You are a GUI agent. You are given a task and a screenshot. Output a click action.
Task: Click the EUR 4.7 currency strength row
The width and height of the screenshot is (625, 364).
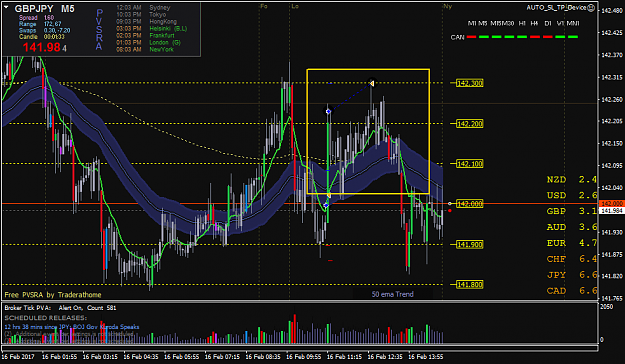click(572, 243)
